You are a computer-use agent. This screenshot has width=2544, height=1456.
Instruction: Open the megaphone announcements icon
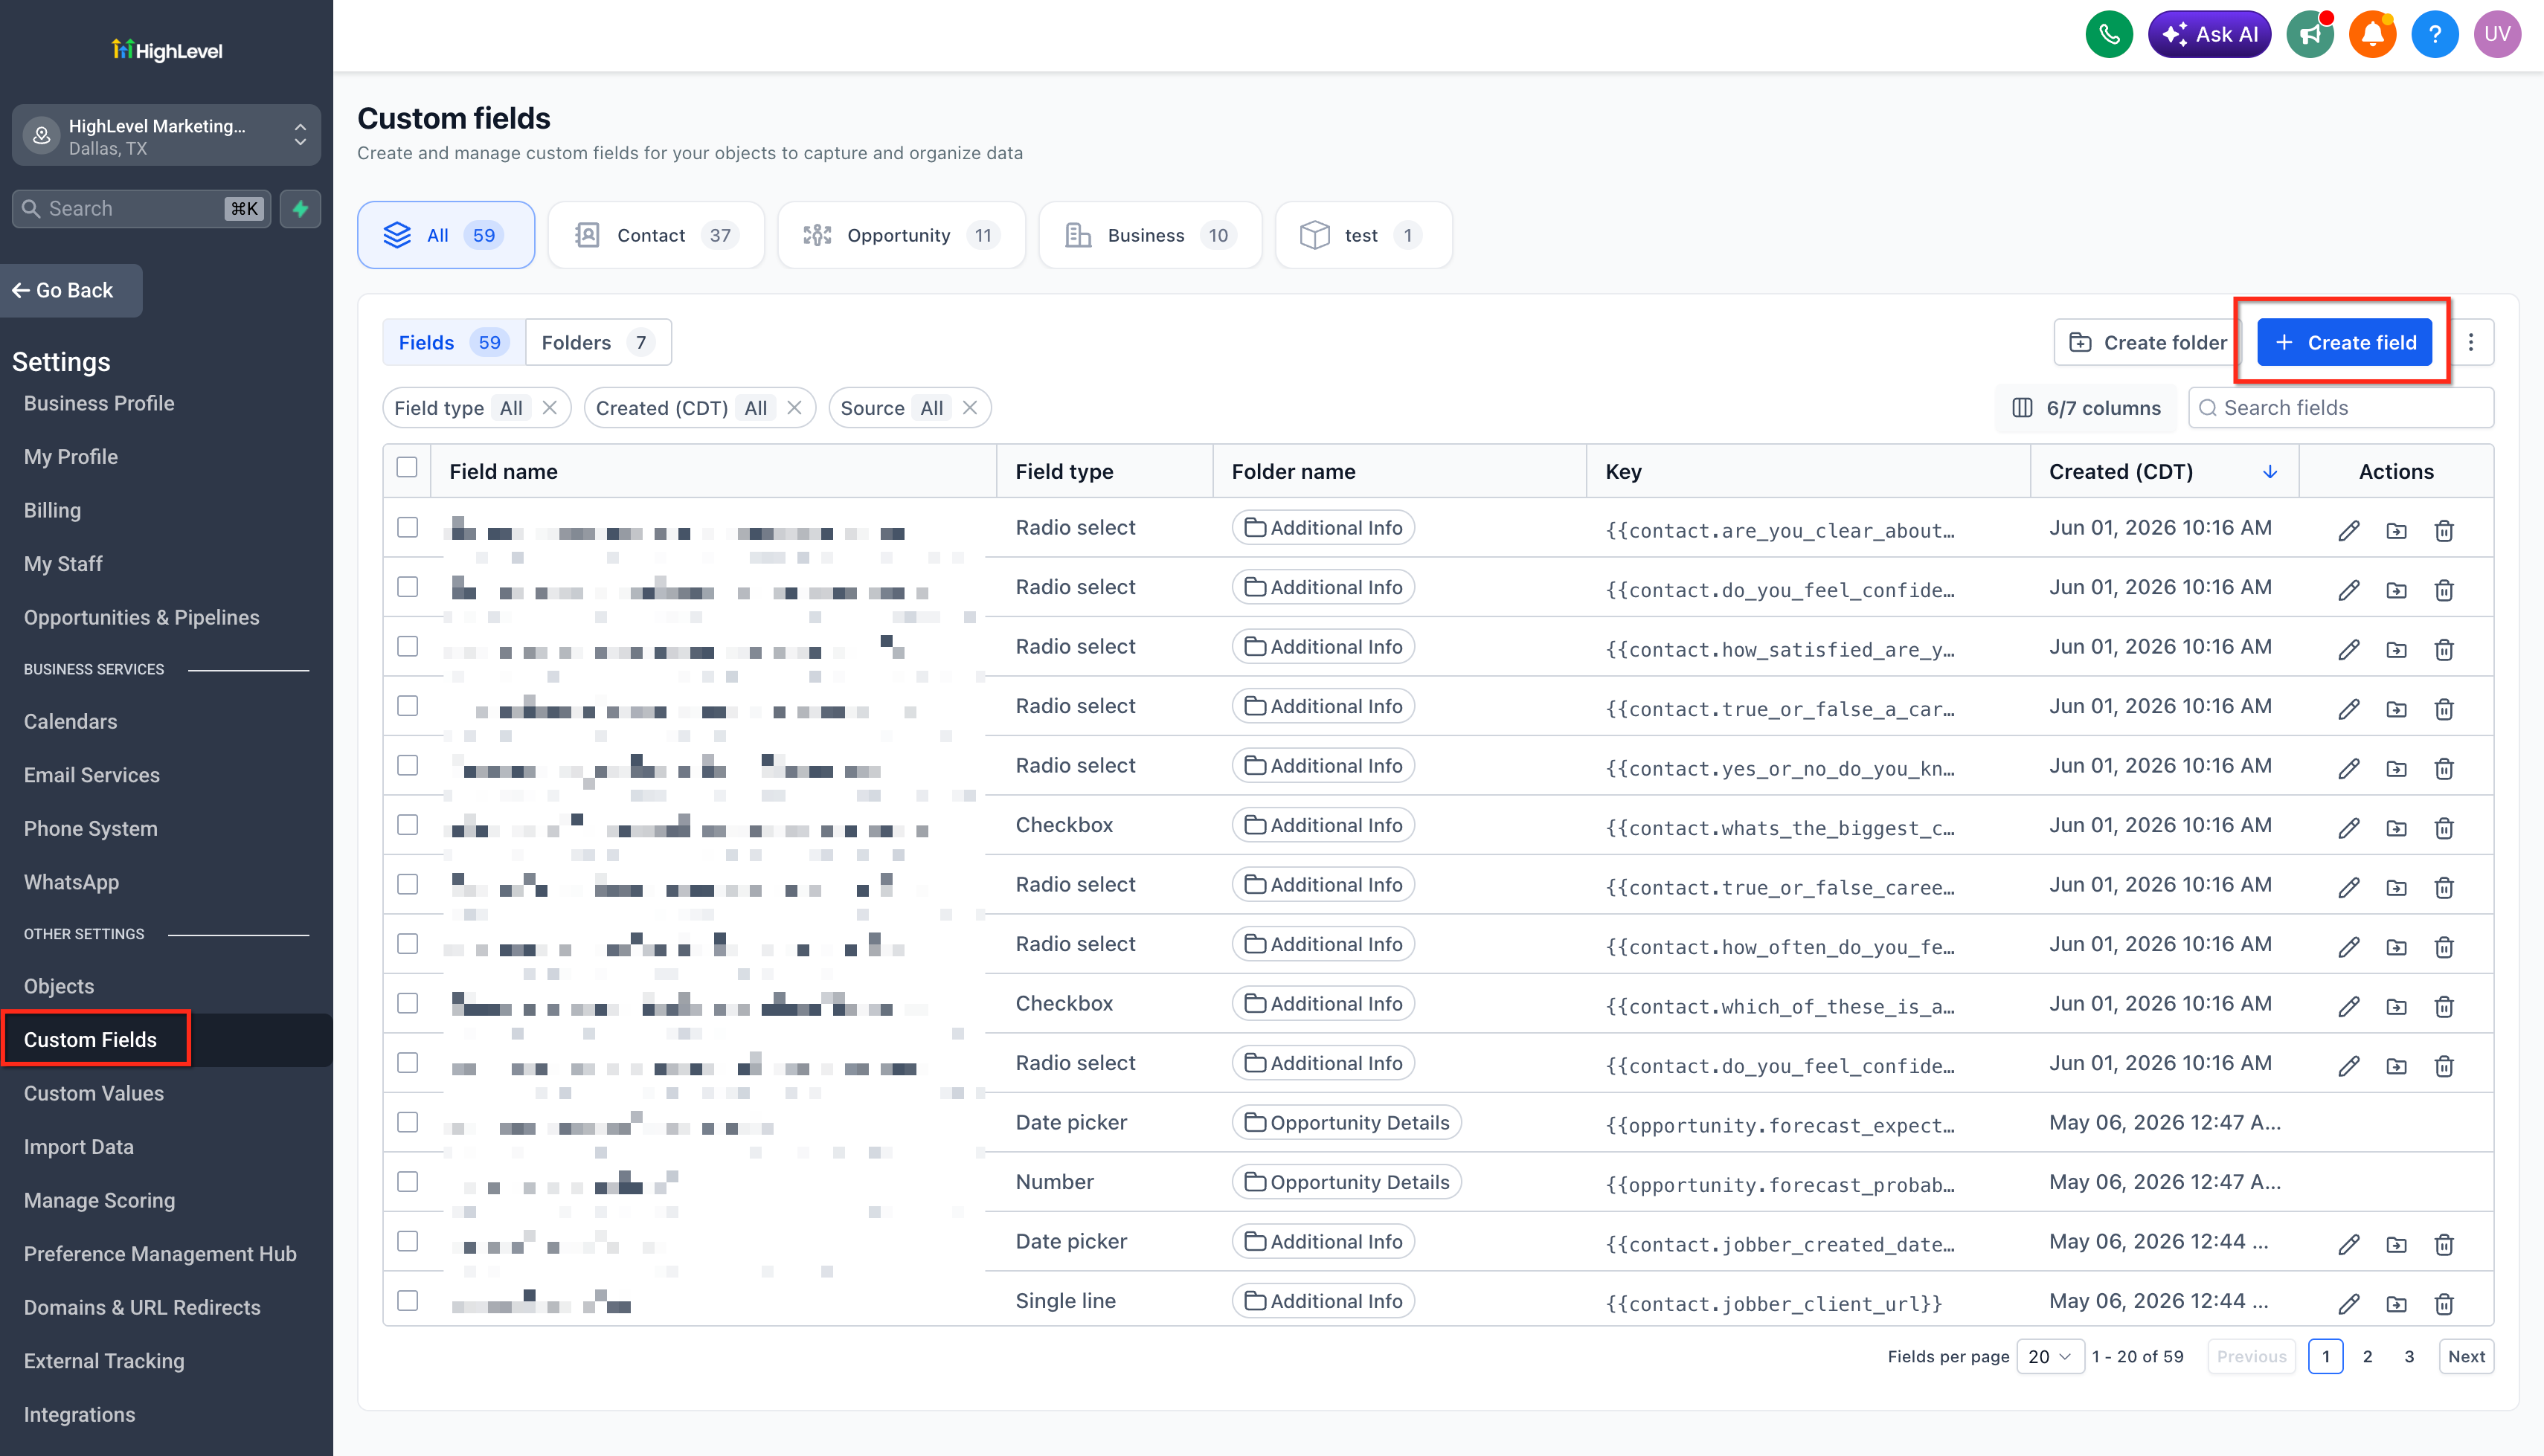[2310, 34]
